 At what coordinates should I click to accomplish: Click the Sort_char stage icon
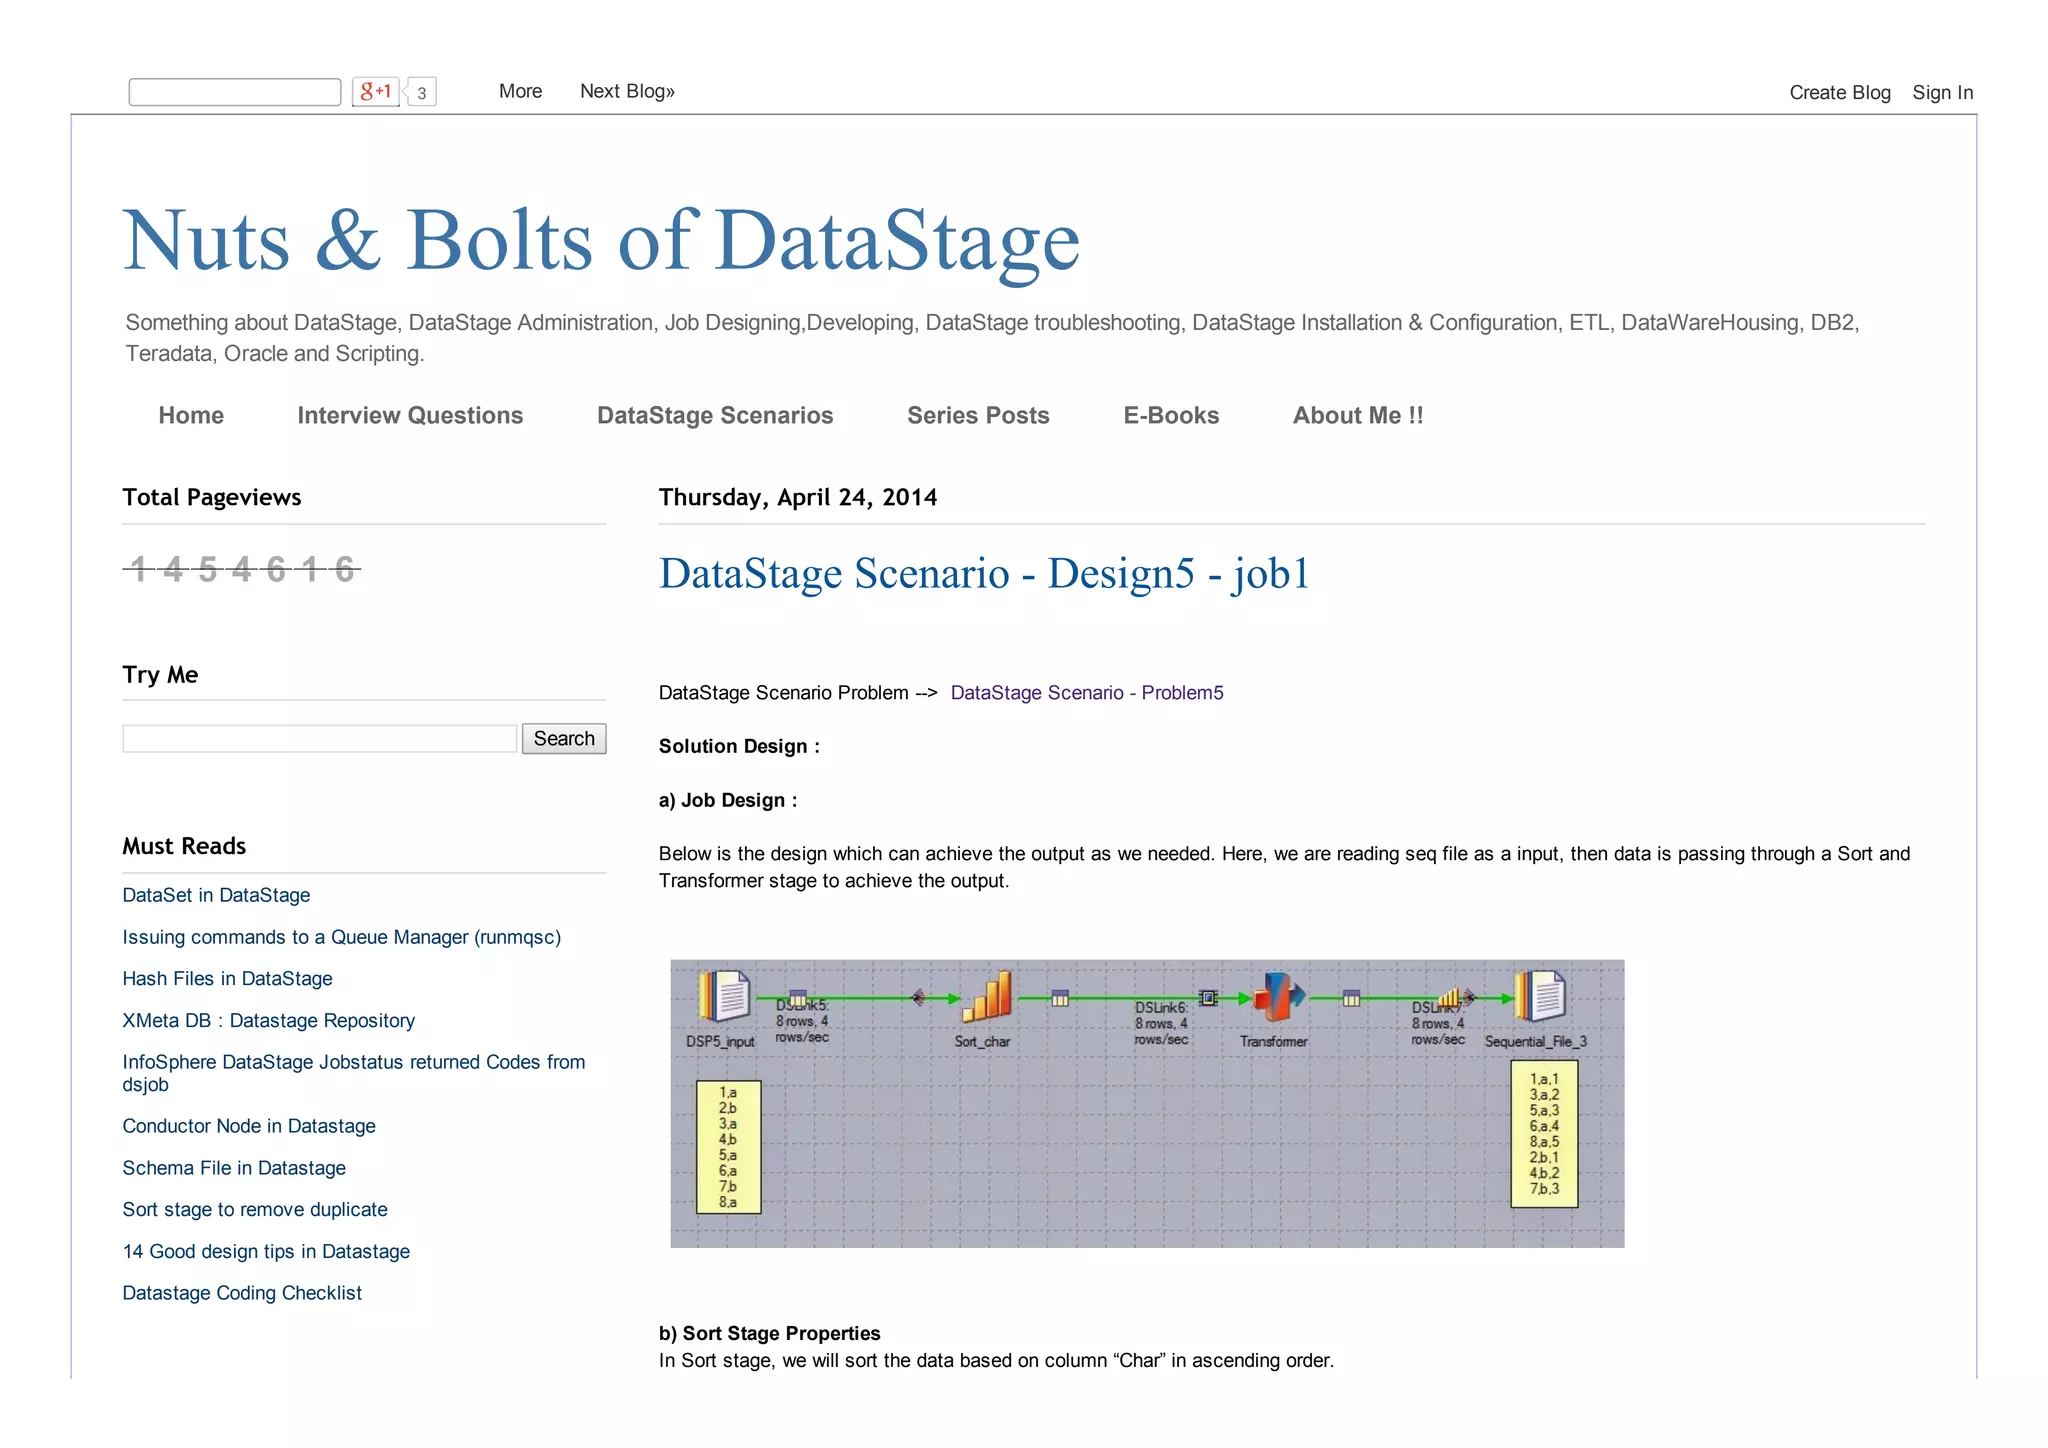[x=986, y=996]
